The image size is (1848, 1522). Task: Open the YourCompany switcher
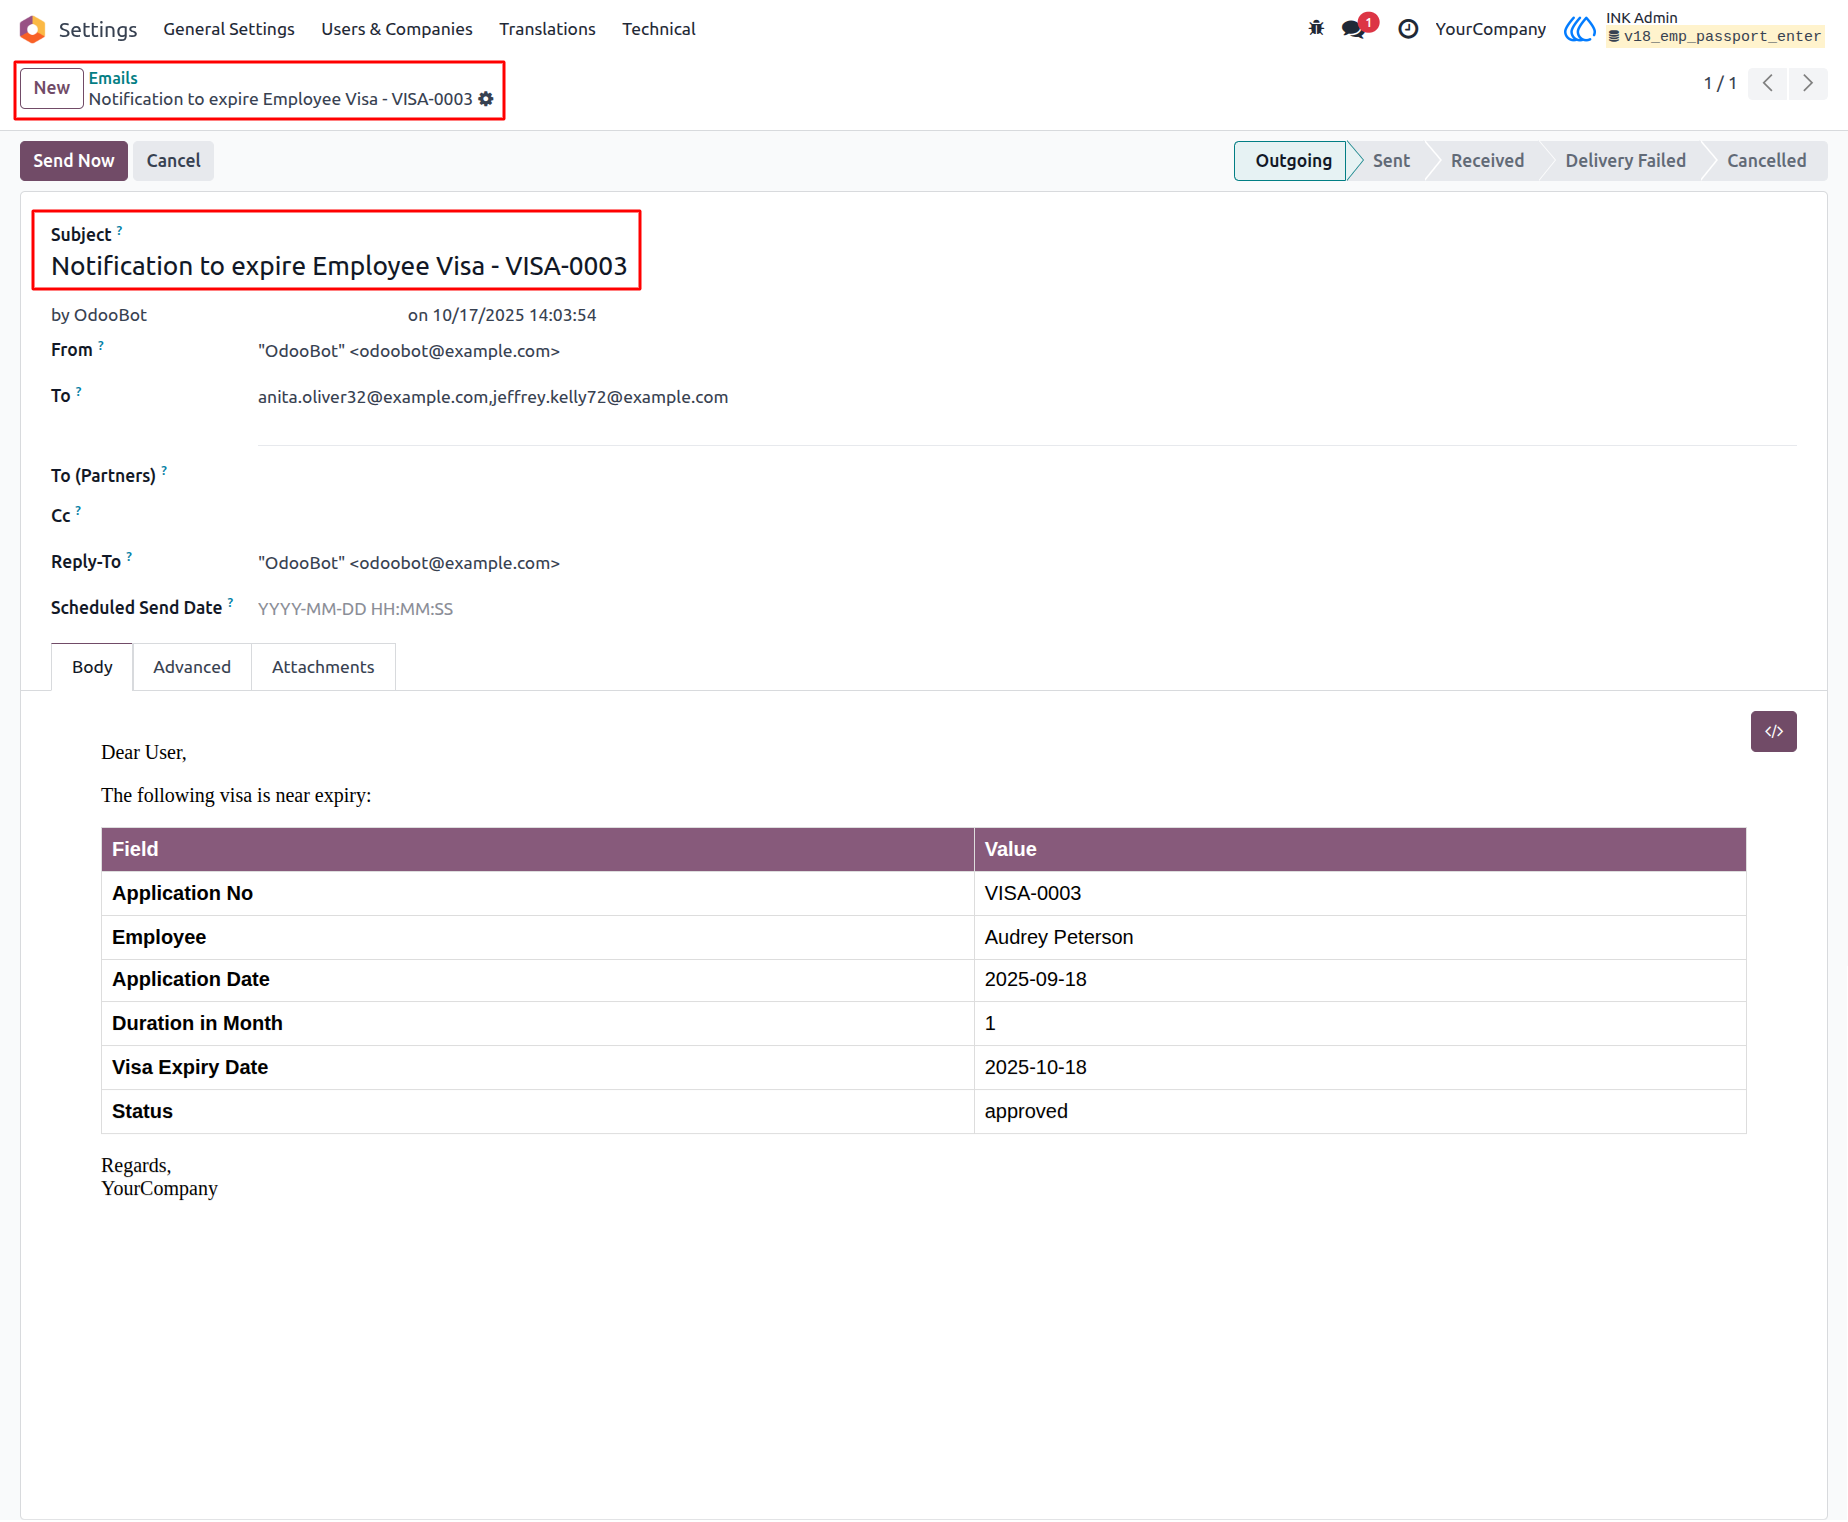(1490, 29)
